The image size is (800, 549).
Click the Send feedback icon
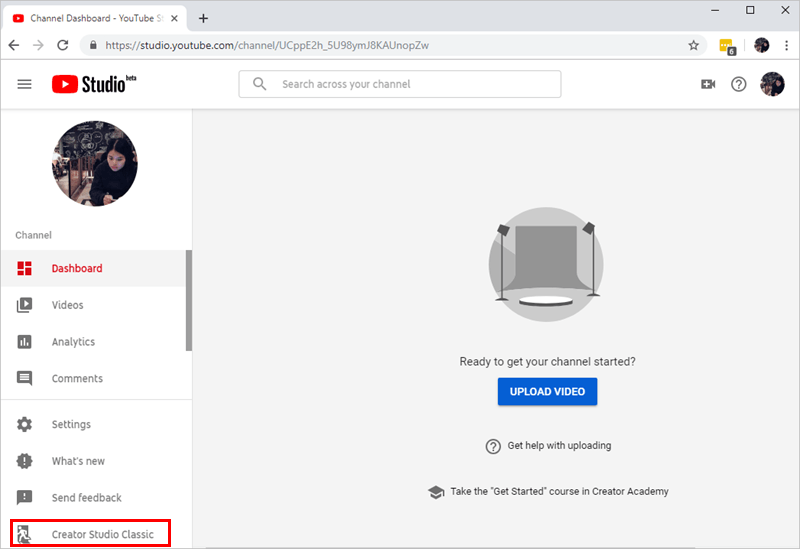24,497
